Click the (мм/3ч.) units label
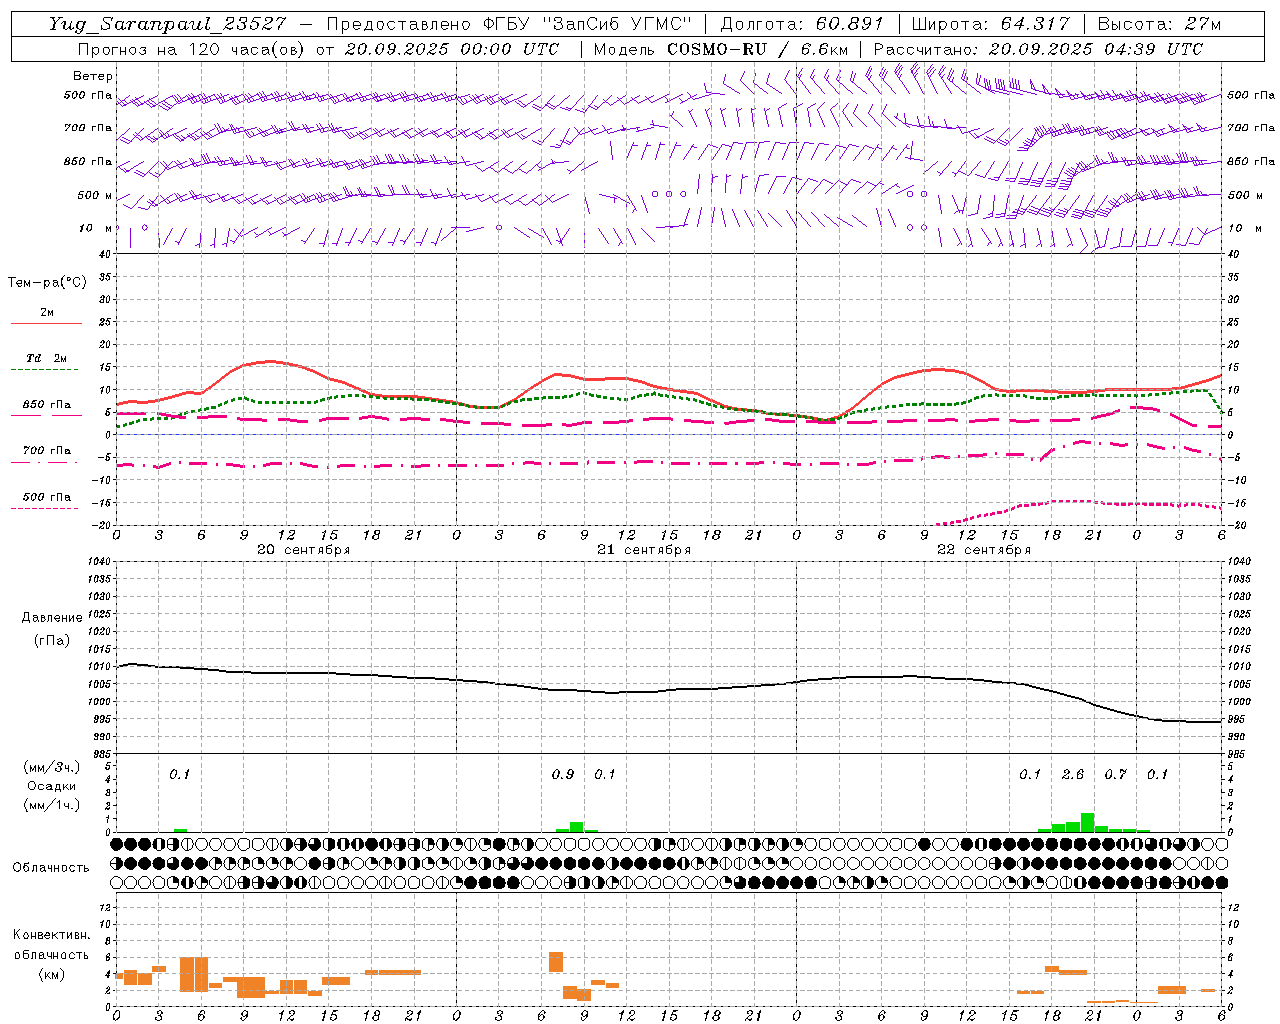Viewport: 1280px width, 1024px height. click(x=52, y=767)
